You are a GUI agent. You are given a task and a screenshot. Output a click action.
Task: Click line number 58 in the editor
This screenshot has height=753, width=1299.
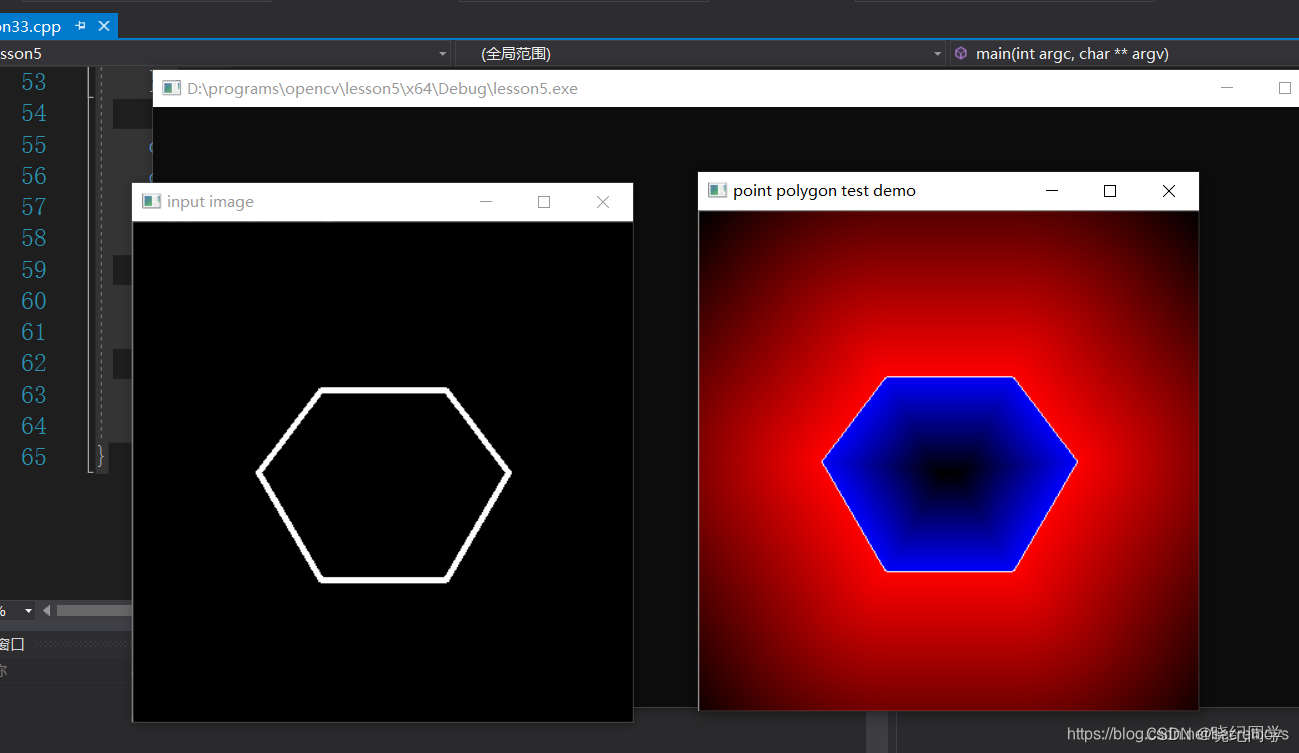34,238
